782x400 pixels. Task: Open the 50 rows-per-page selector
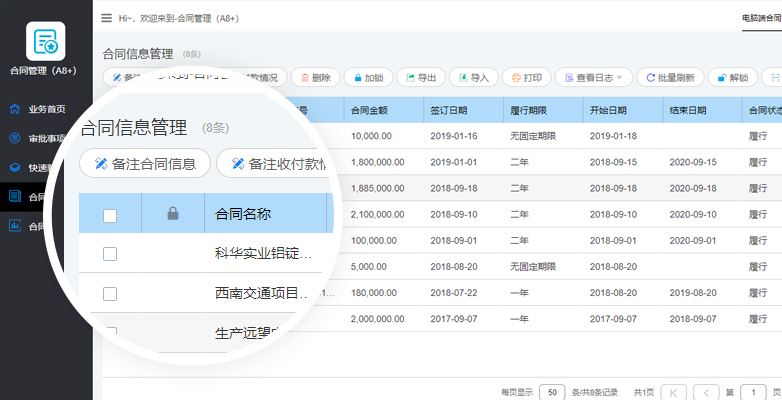(551, 392)
